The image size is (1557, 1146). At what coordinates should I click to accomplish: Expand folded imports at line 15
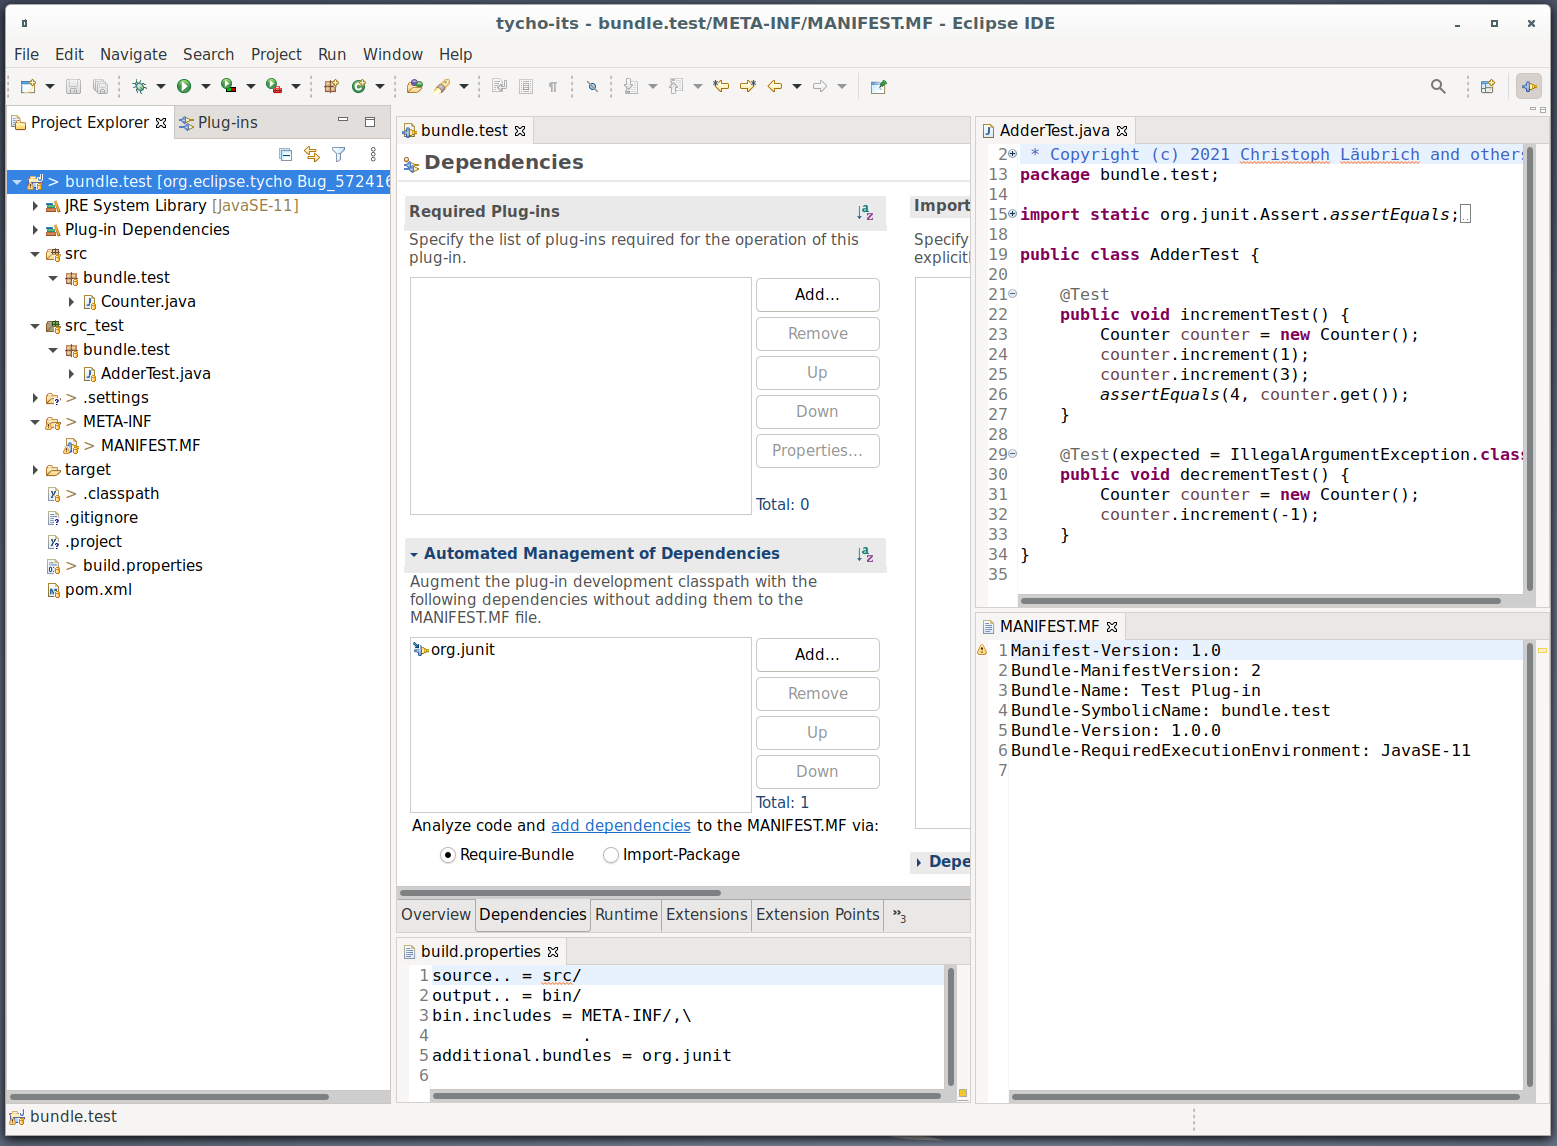(x=1012, y=214)
